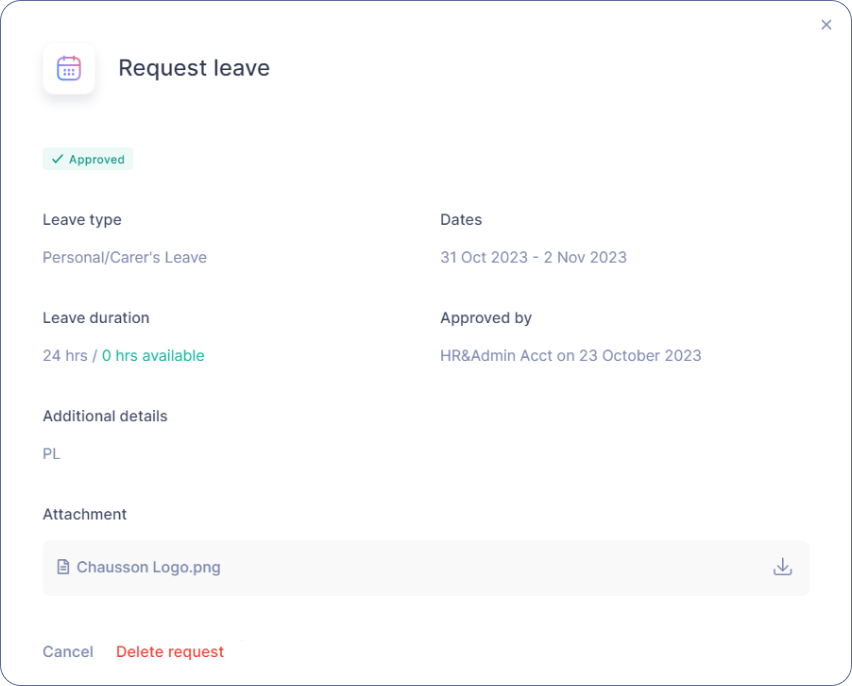
Task: Click the Delete request button
Action: tap(169, 651)
